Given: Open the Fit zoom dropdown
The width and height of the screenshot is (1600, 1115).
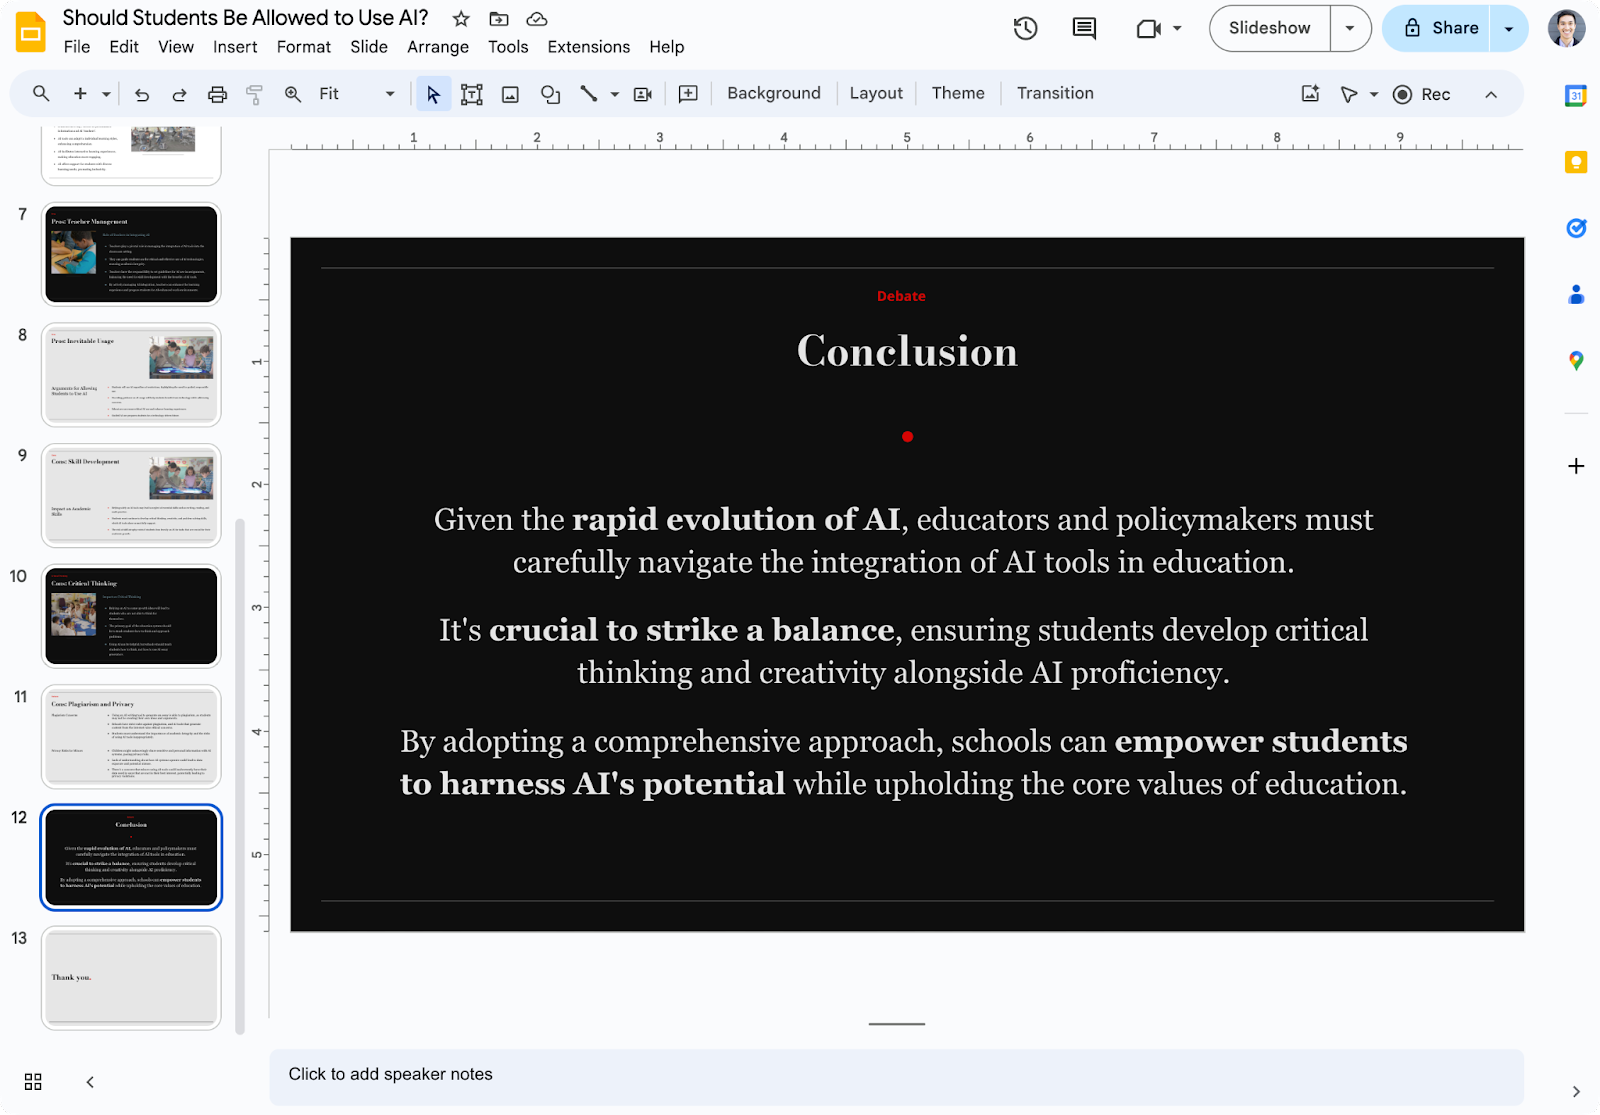Looking at the screenshot, I should coord(389,93).
